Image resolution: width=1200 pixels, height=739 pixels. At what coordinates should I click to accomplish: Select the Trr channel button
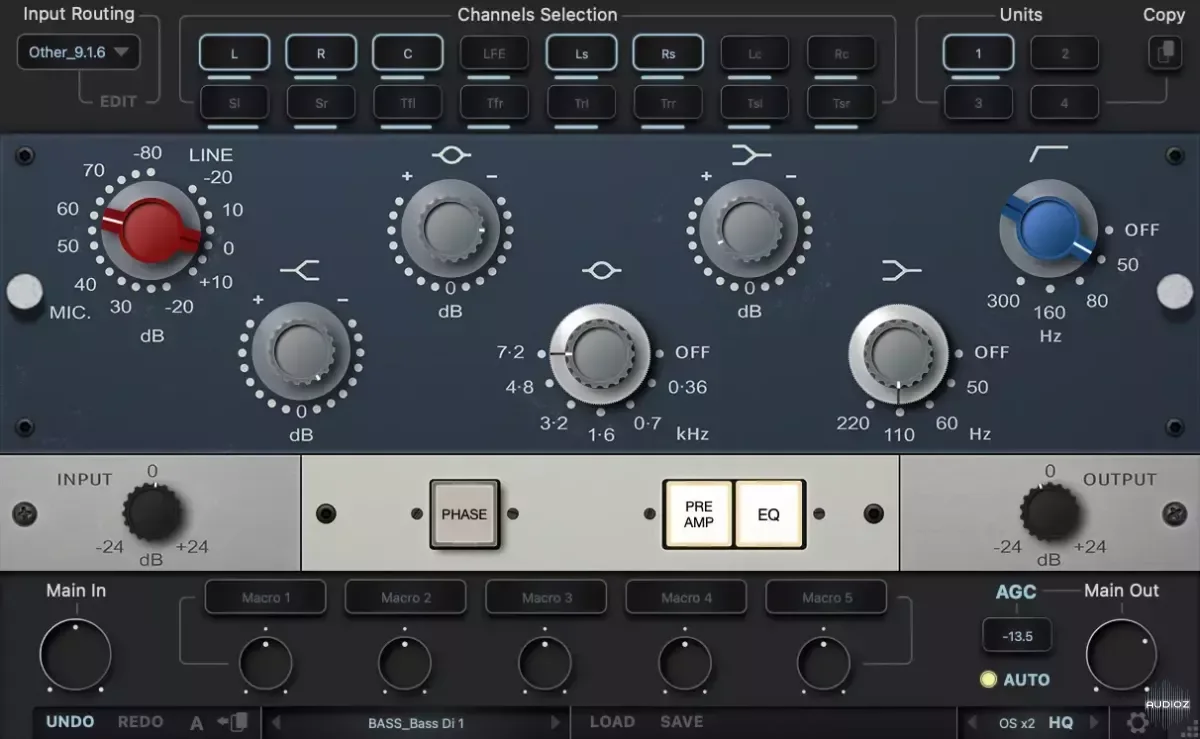[x=668, y=102]
